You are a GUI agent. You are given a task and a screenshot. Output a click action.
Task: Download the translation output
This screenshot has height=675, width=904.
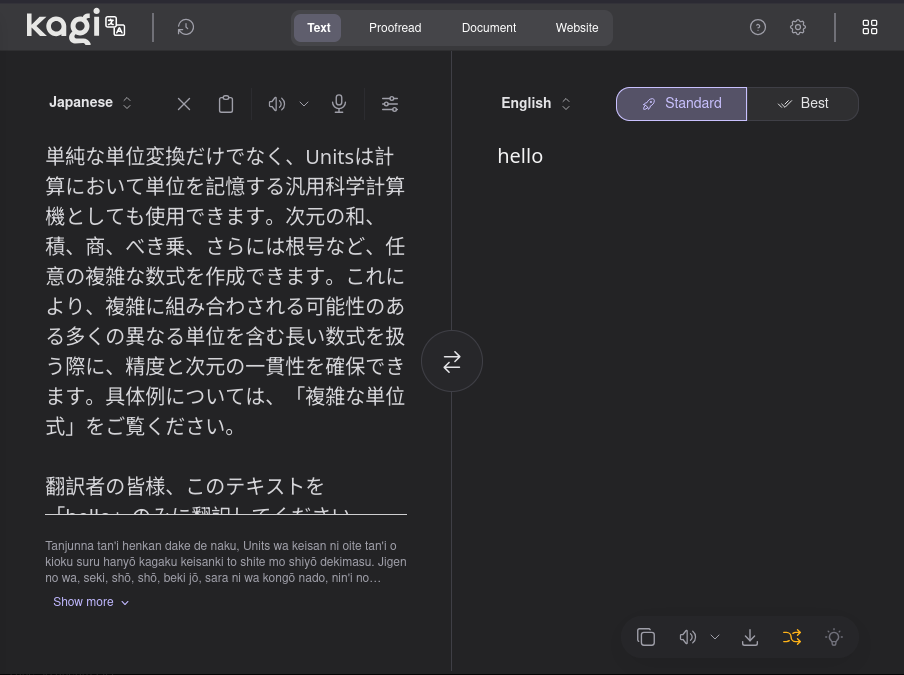pyautogui.click(x=750, y=637)
